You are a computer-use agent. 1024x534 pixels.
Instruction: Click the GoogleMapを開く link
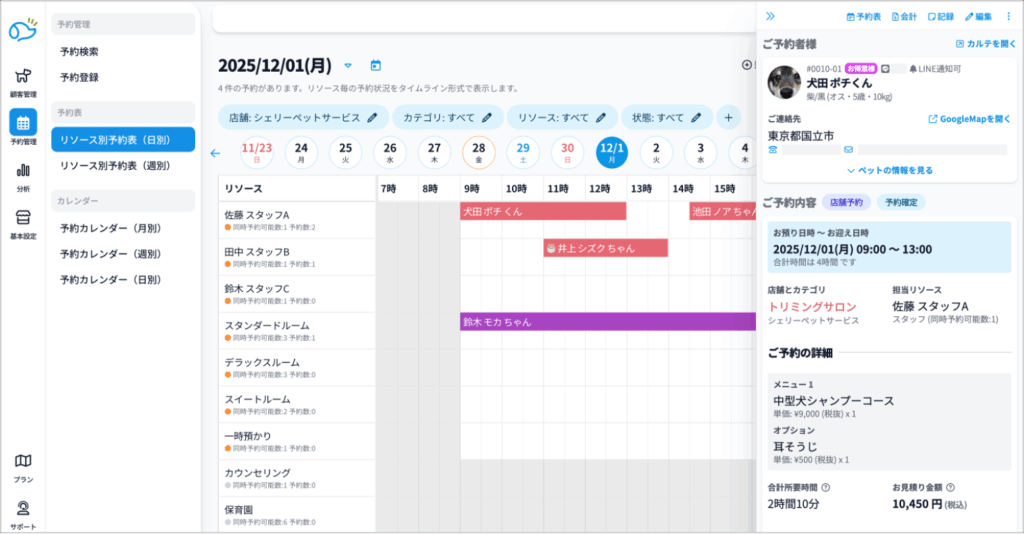tap(970, 119)
